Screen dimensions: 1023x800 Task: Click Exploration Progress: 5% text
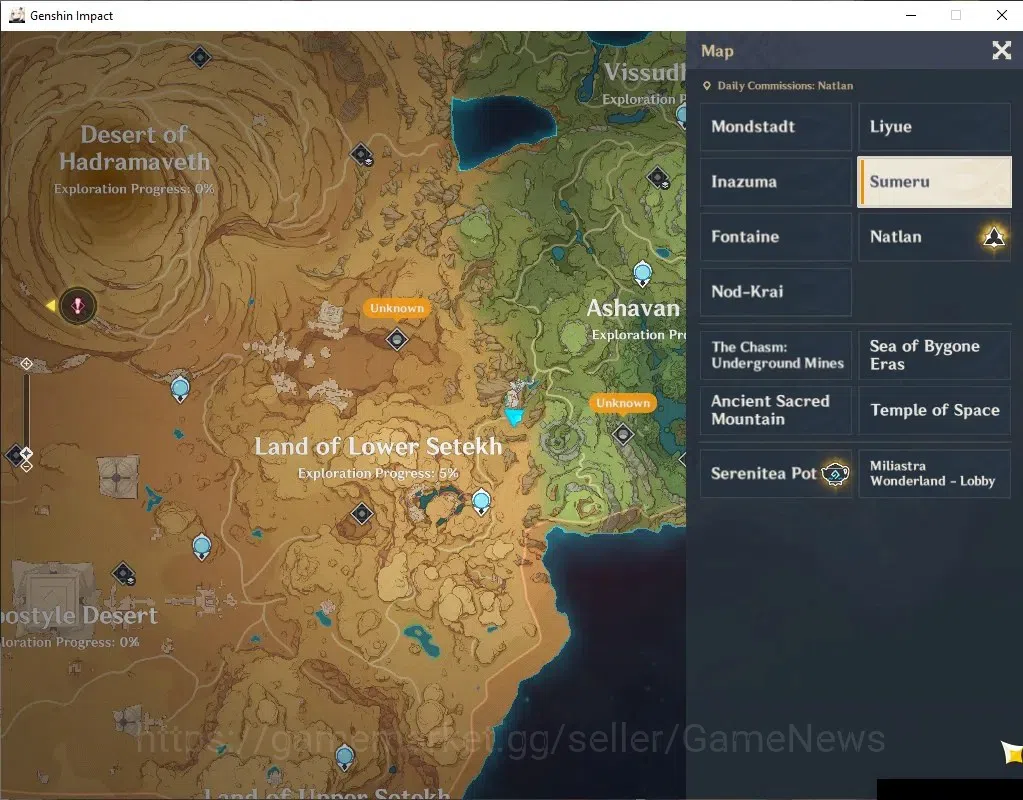[378, 473]
